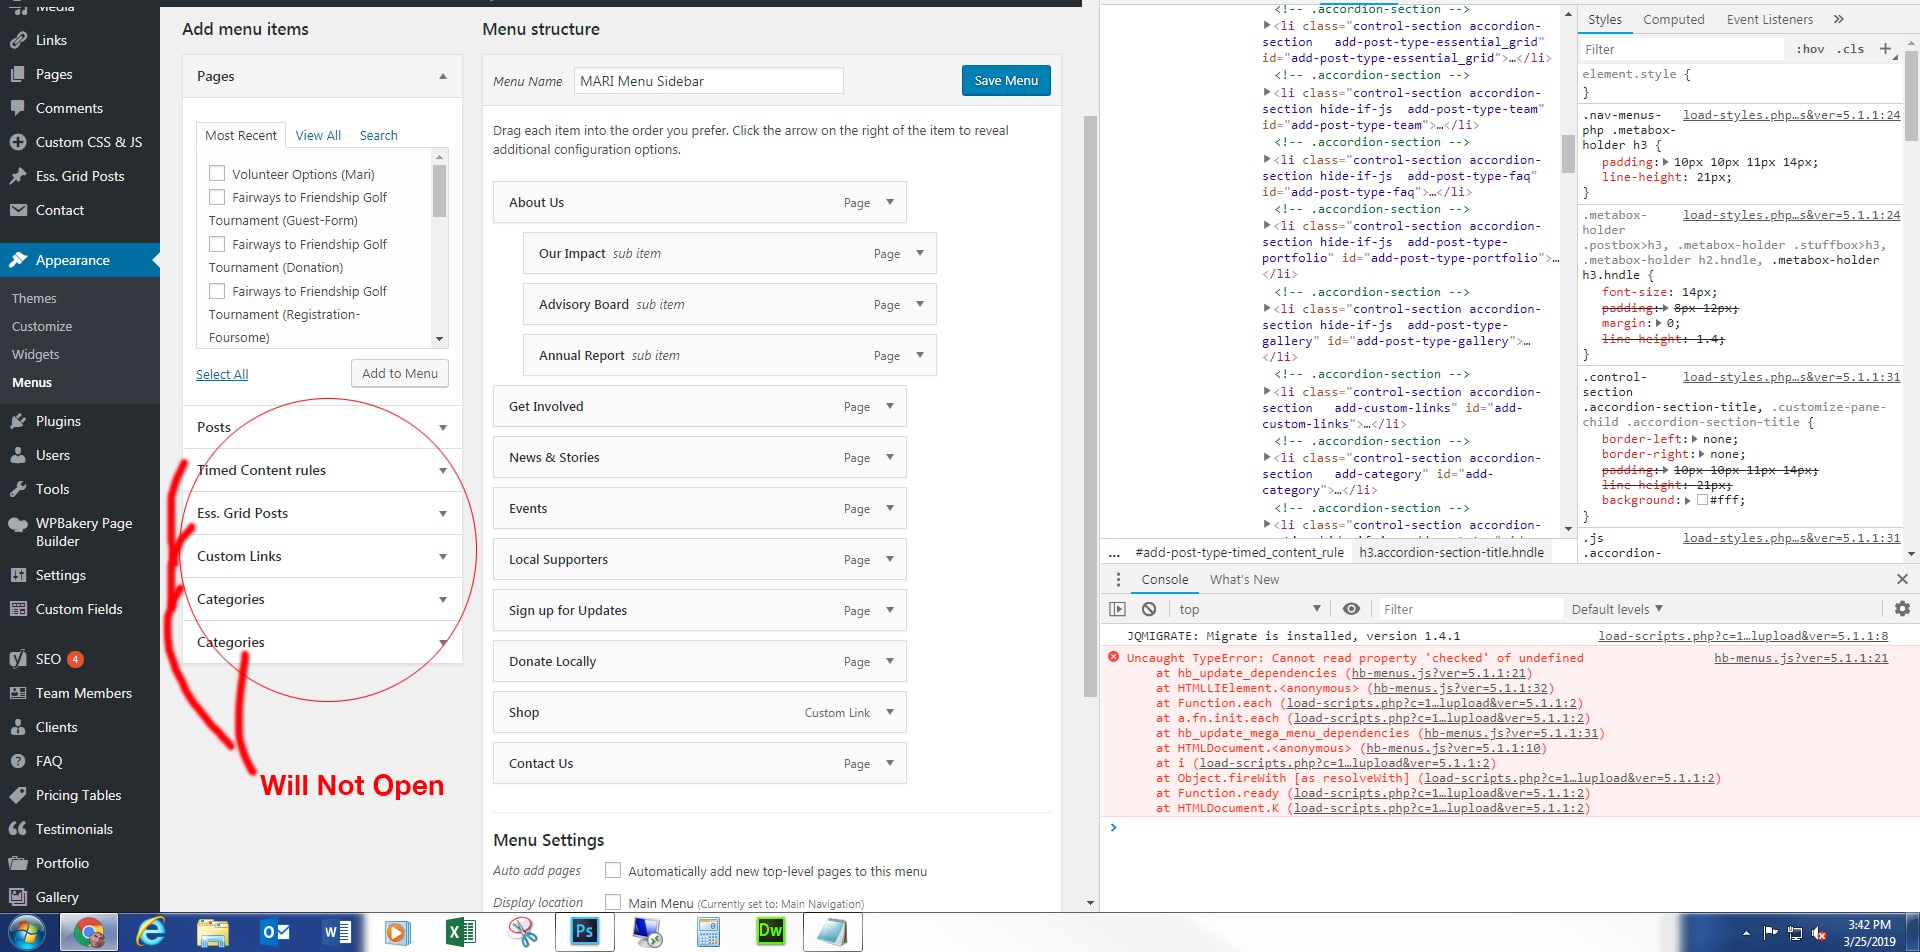The image size is (1920, 952).
Task: Switch to the Computed tab
Action: click(x=1673, y=19)
